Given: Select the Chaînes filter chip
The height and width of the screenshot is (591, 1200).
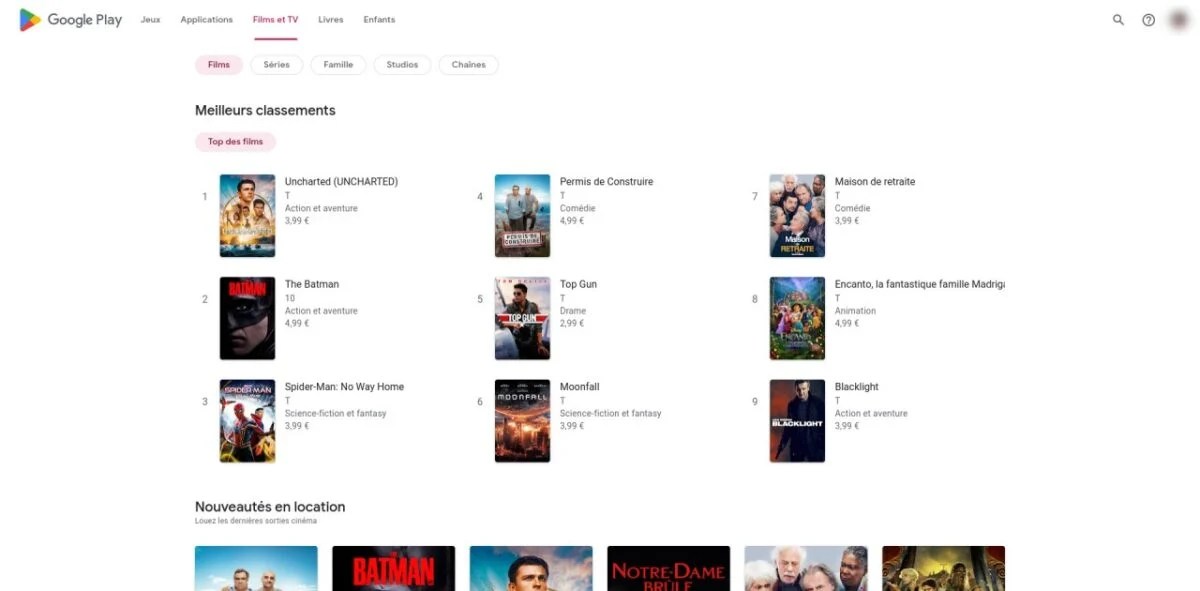Looking at the screenshot, I should coord(468,65).
